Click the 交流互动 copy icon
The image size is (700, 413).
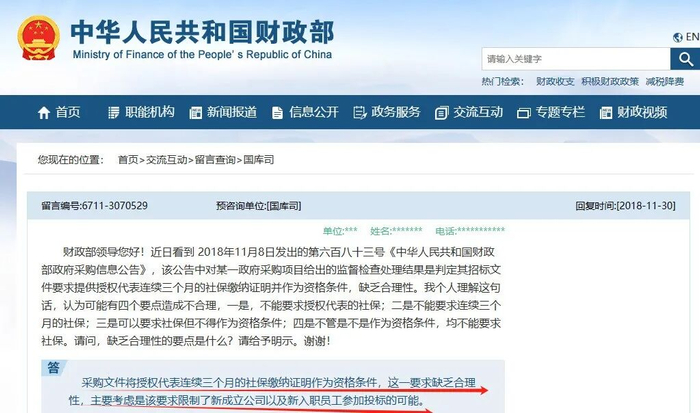pos(441,113)
